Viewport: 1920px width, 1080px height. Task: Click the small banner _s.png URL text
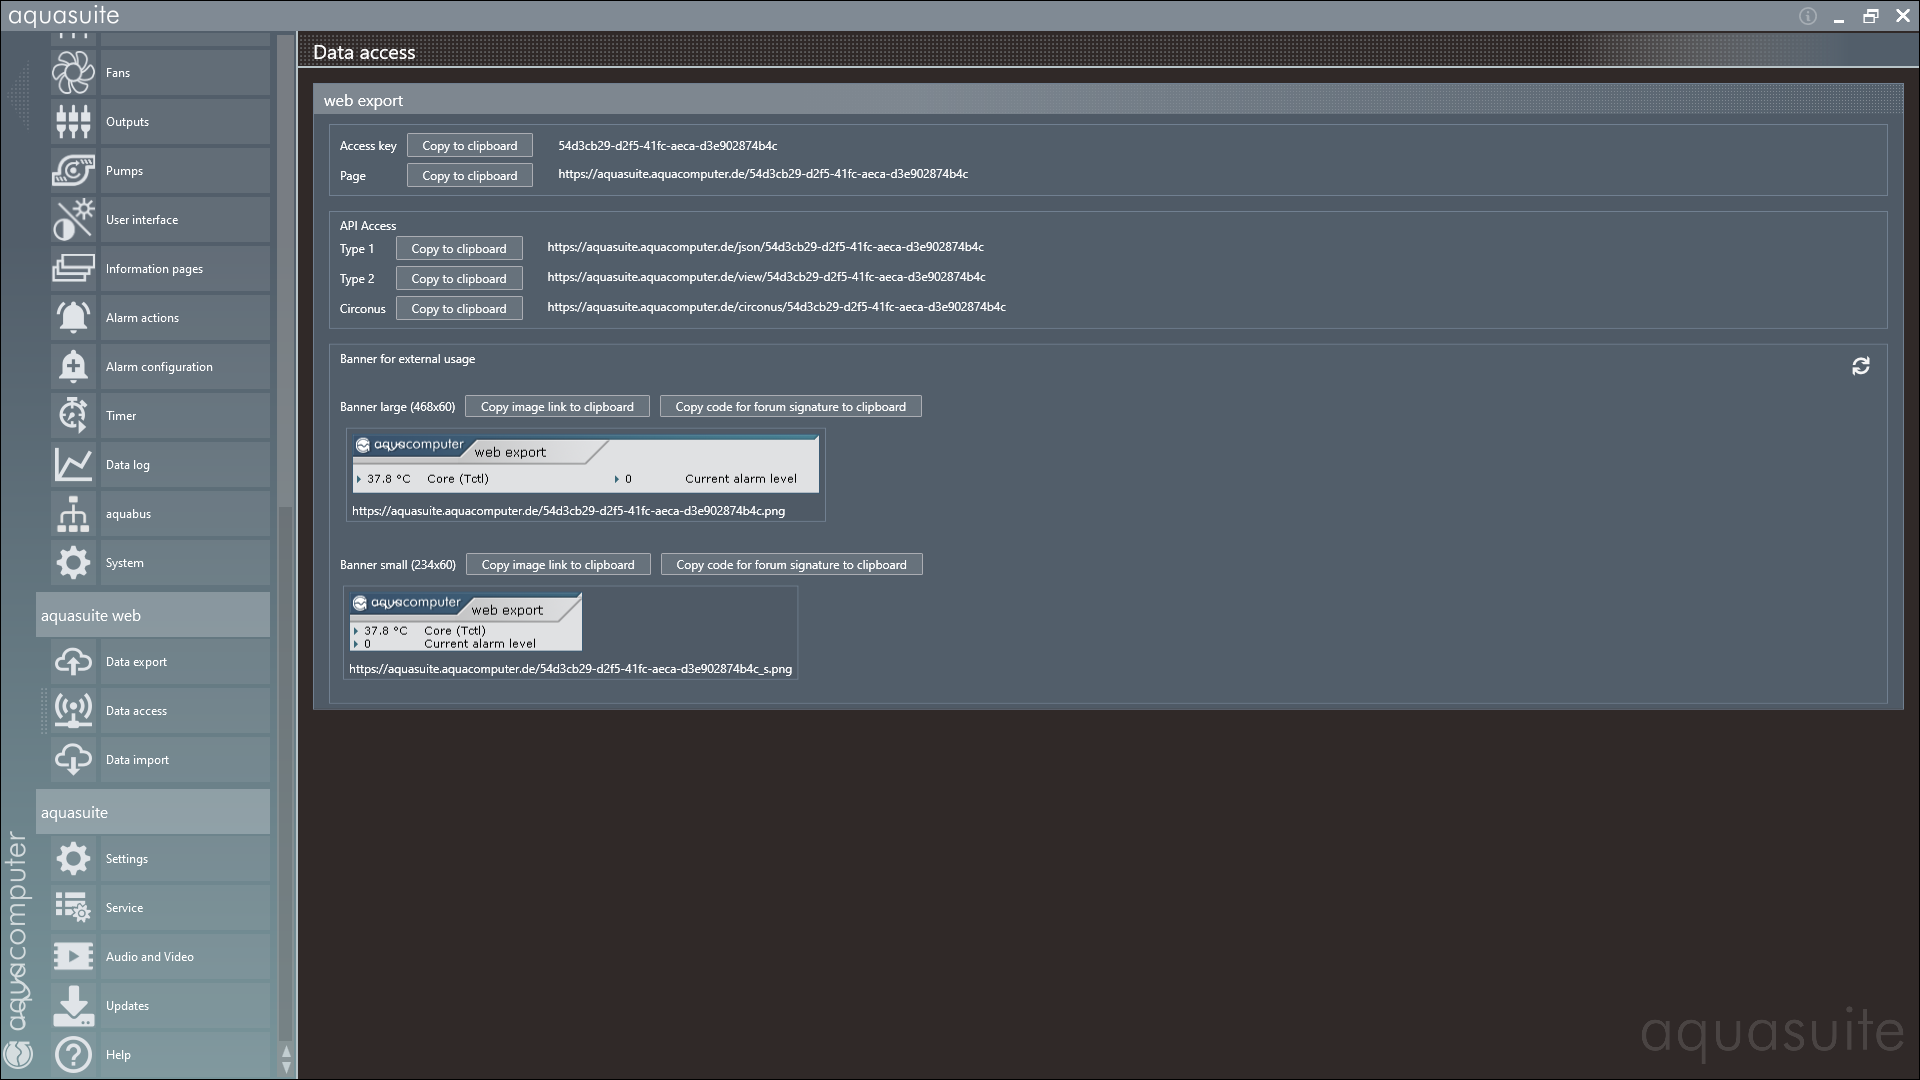[x=570, y=669]
